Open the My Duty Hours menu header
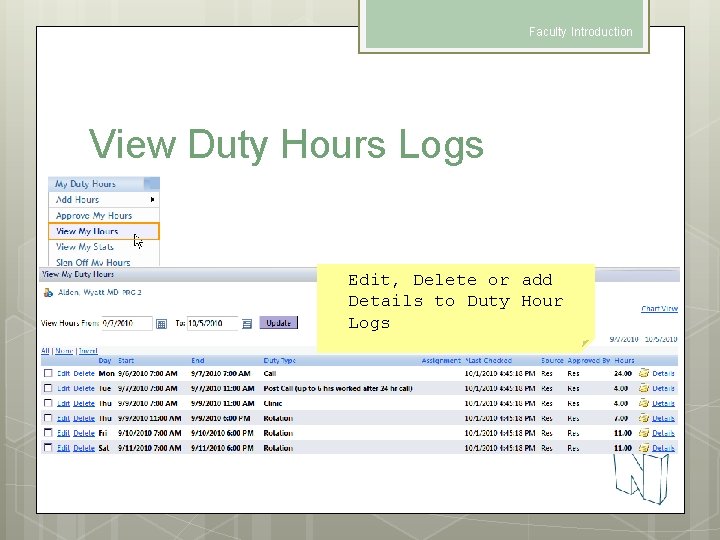 coord(104,184)
